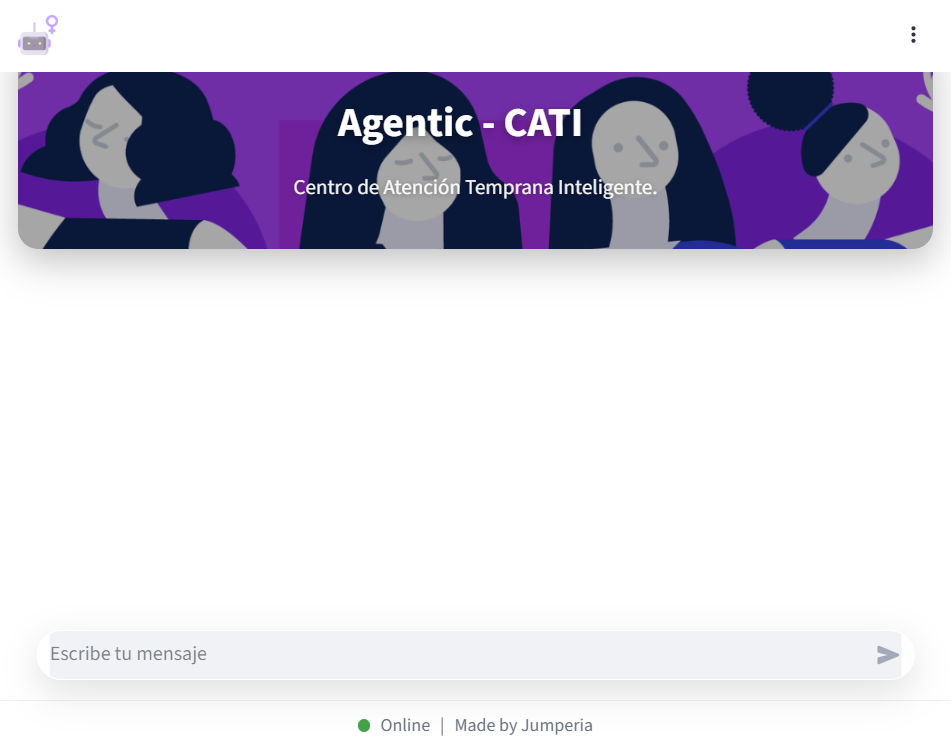Open the three-dot options menu

913,35
